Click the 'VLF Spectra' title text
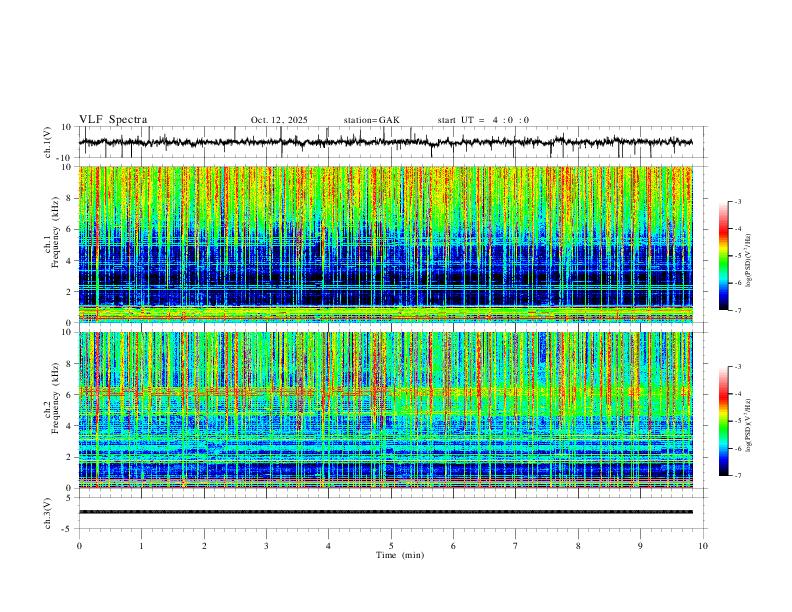Viewport: 792px width, 612px height. 113,120
